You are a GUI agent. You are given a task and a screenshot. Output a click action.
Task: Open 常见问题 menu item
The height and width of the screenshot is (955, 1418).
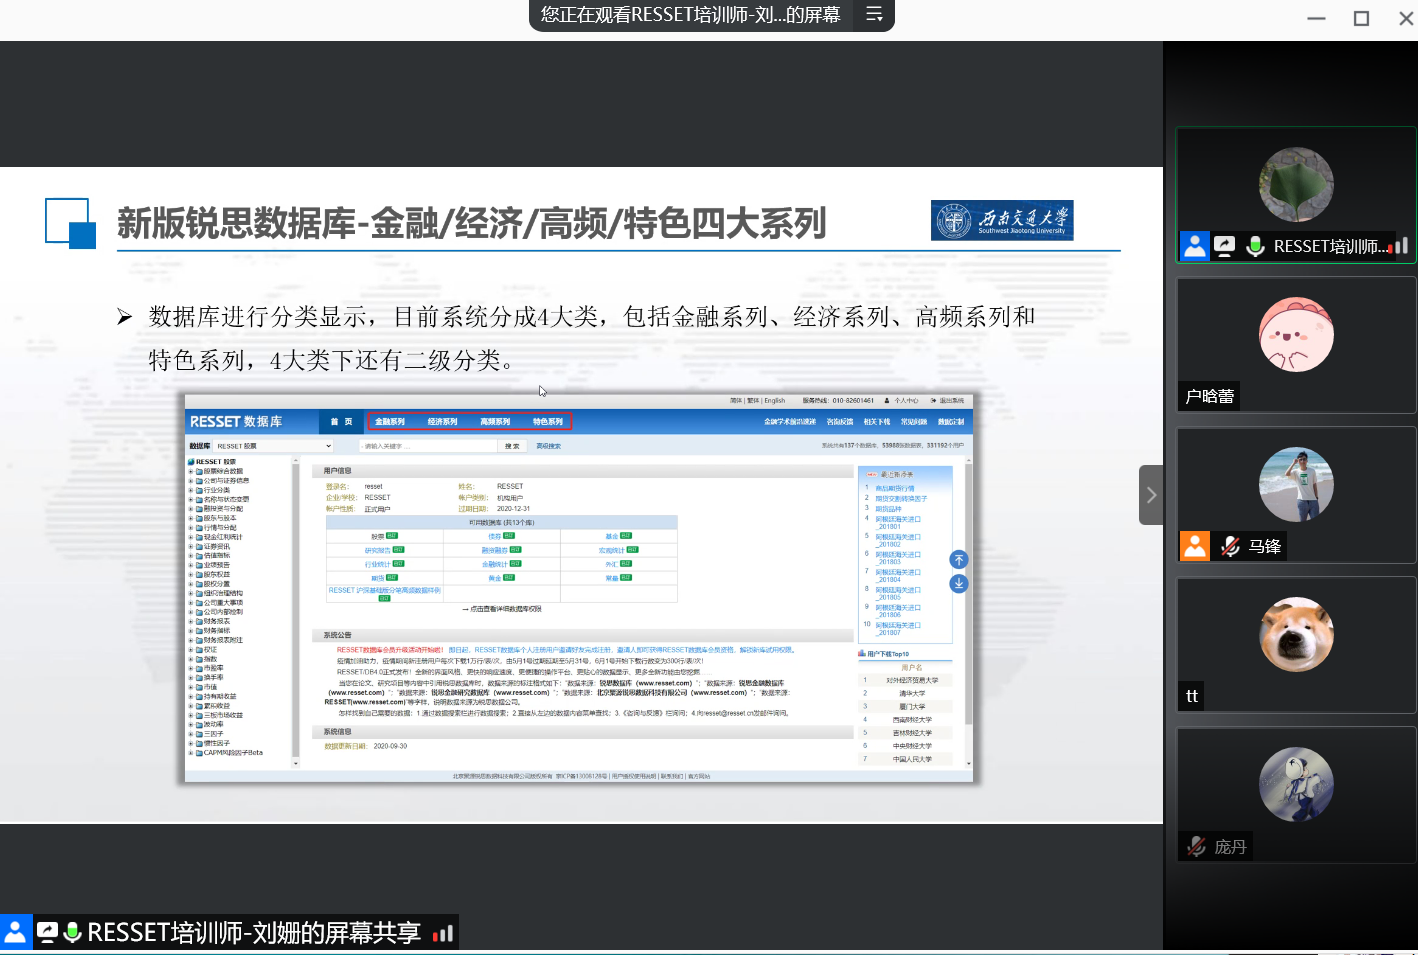click(x=914, y=422)
